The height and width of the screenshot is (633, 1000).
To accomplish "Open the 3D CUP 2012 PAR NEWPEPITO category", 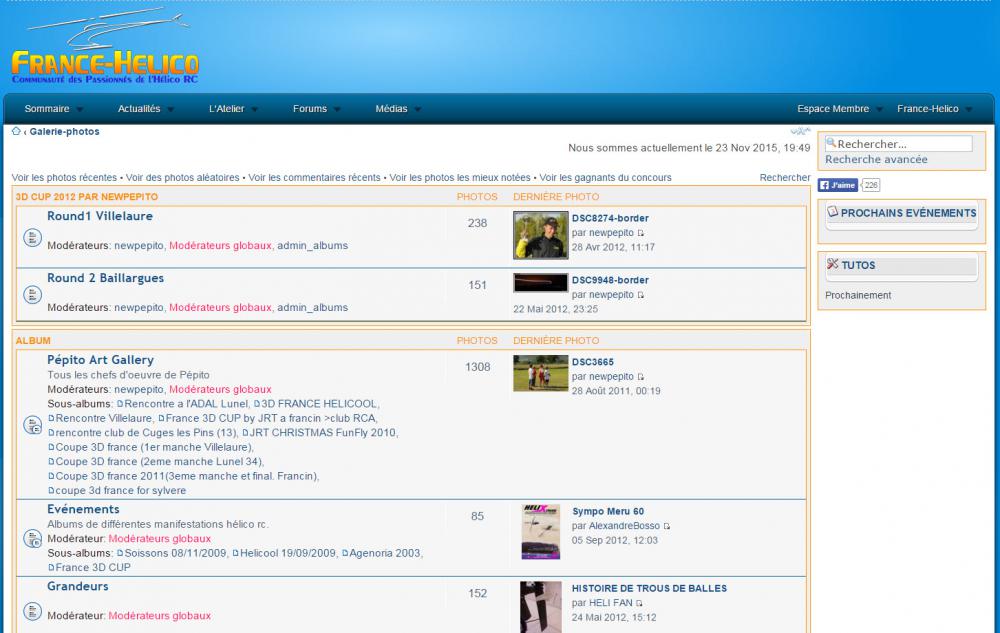I will (87, 197).
